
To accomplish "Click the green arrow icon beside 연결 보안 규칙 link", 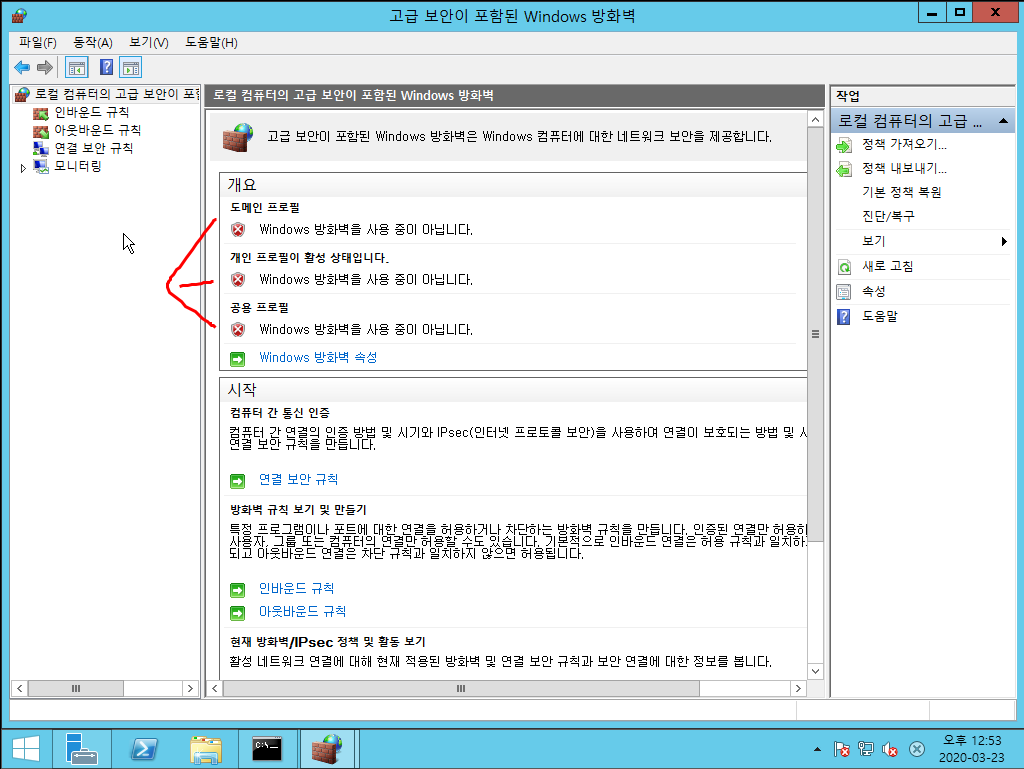I will click(238, 481).
